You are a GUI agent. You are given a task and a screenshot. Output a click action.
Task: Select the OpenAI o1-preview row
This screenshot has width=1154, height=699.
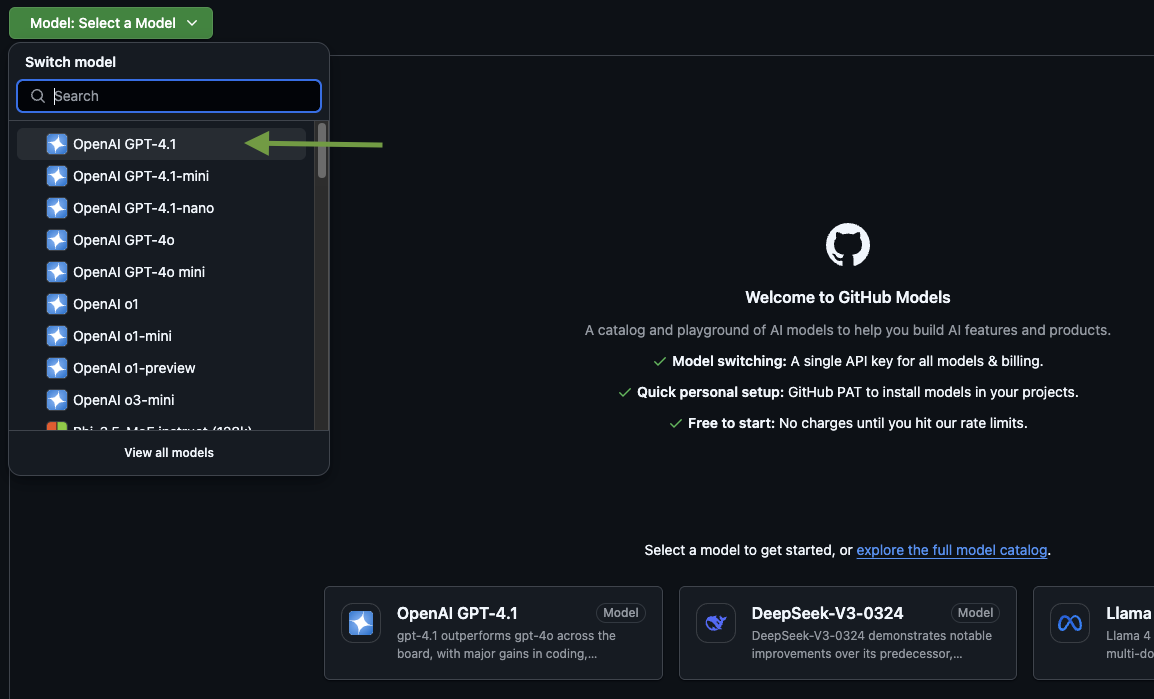(161, 368)
